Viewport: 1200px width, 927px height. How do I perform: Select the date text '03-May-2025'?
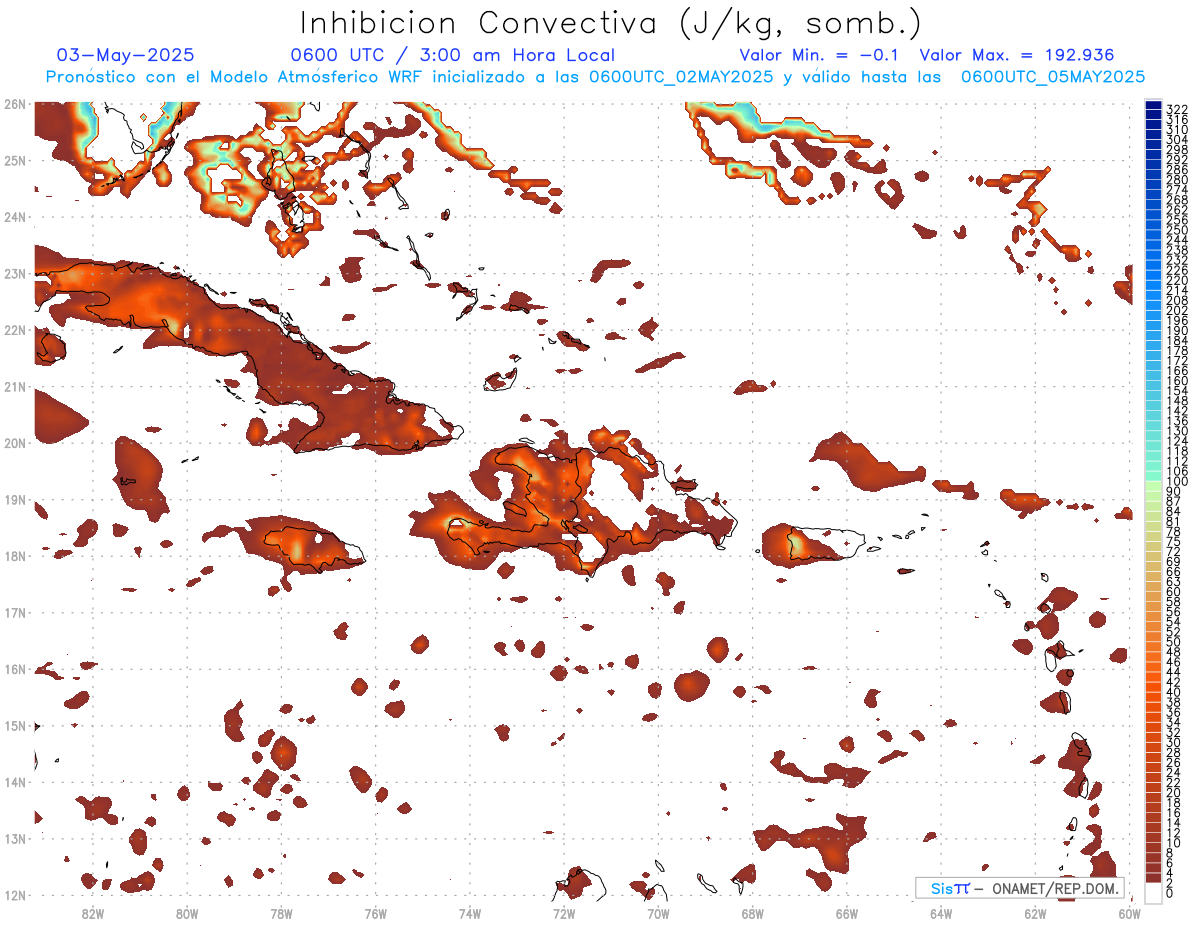(x=125, y=55)
